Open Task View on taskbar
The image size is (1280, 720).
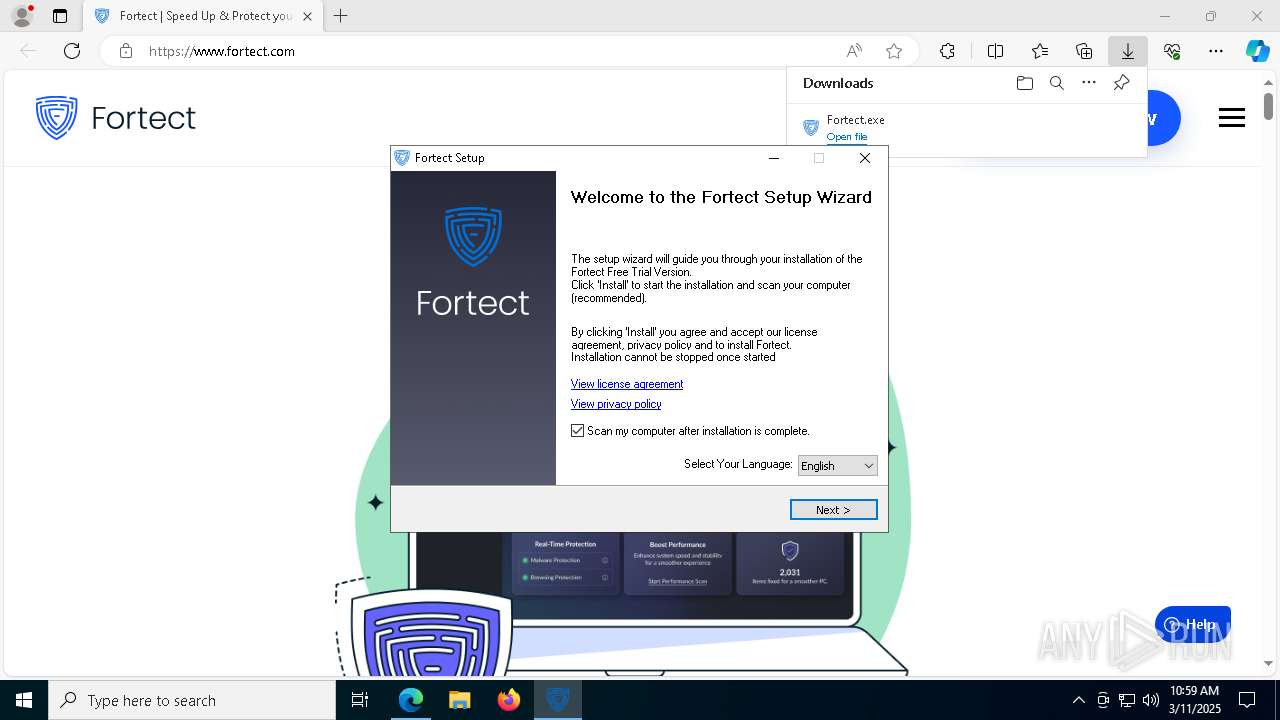pyautogui.click(x=360, y=700)
